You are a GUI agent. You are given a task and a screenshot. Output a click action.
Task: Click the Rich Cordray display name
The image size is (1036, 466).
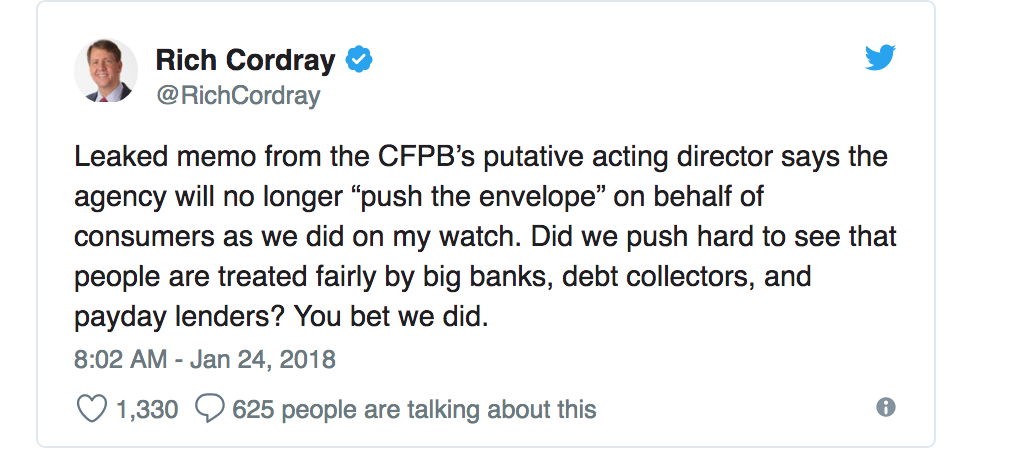245,61
